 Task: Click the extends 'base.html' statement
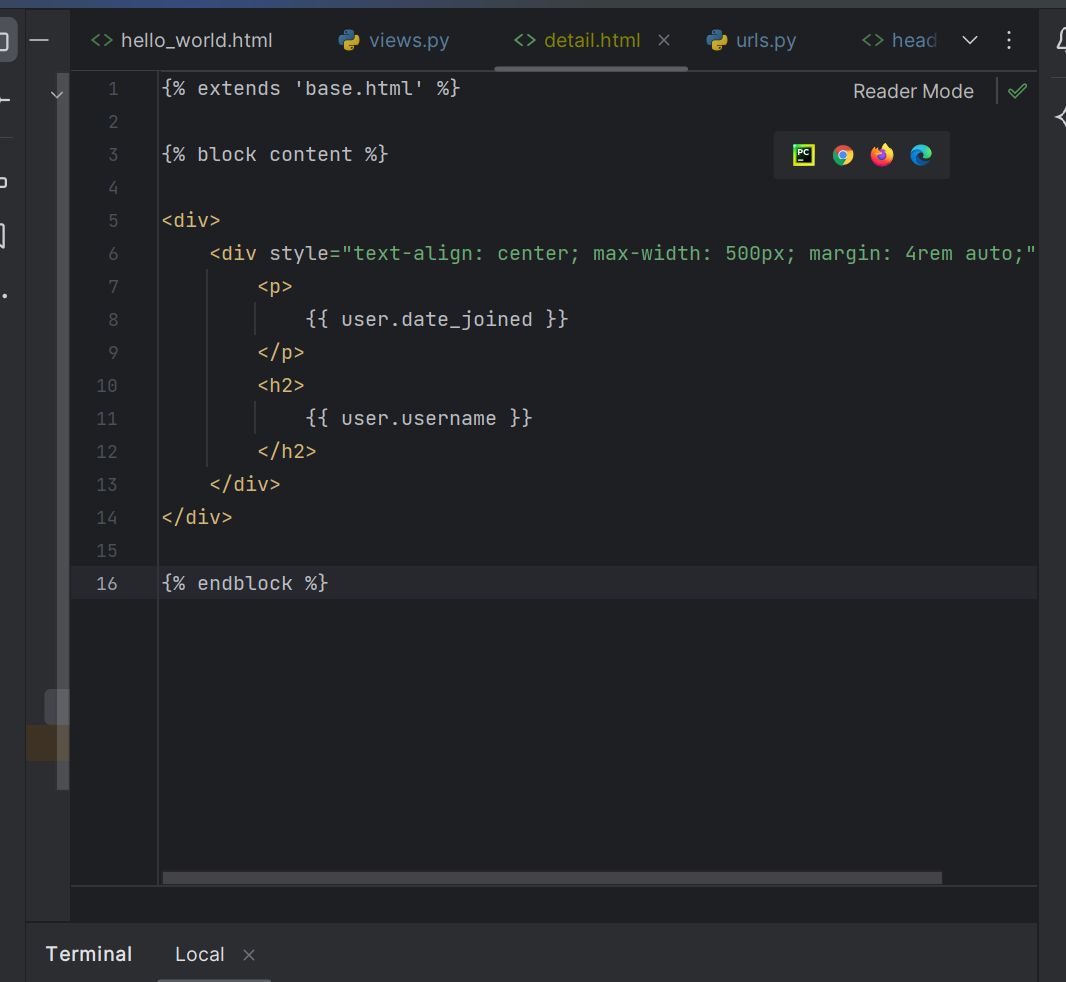pos(311,88)
